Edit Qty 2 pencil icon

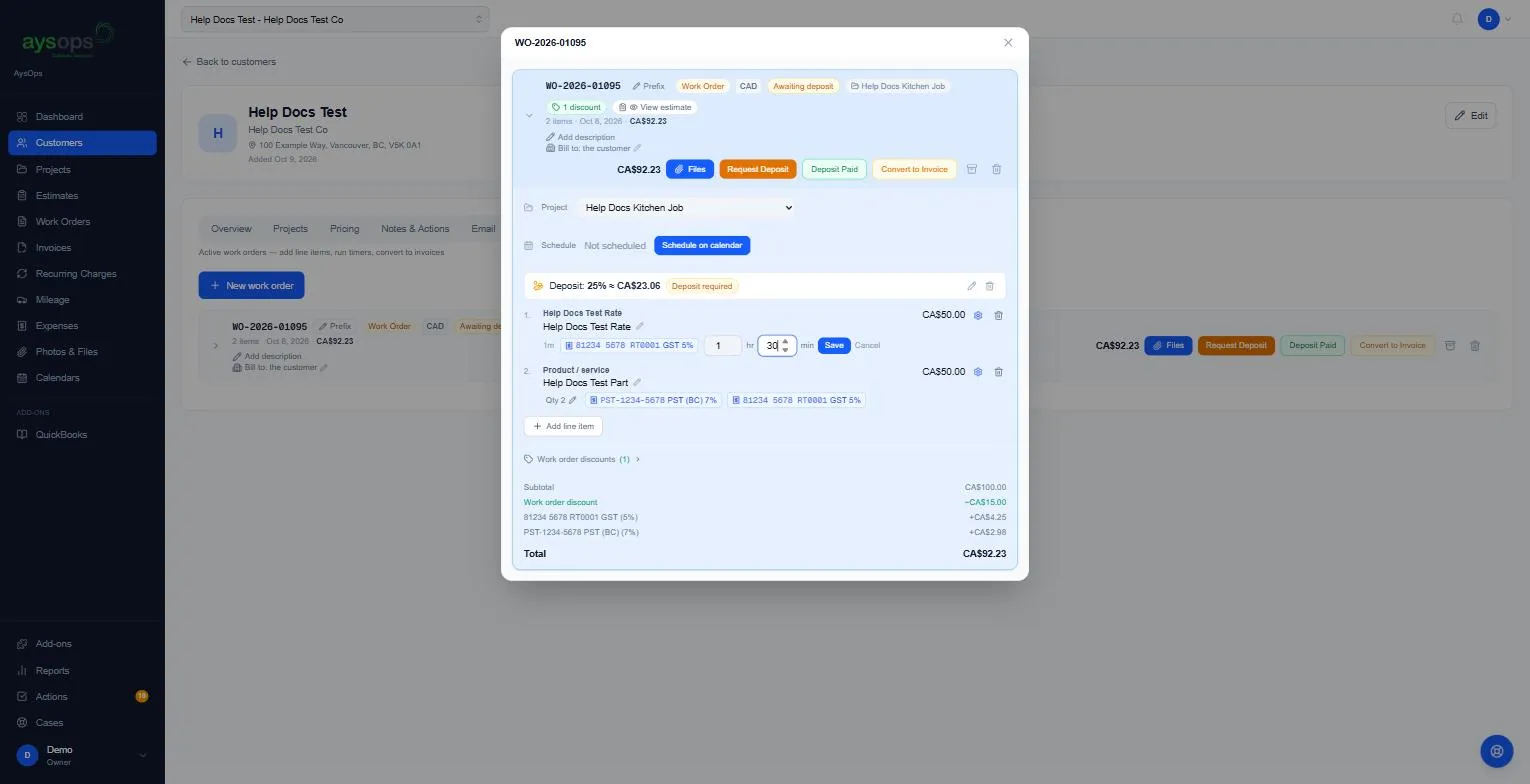point(573,400)
